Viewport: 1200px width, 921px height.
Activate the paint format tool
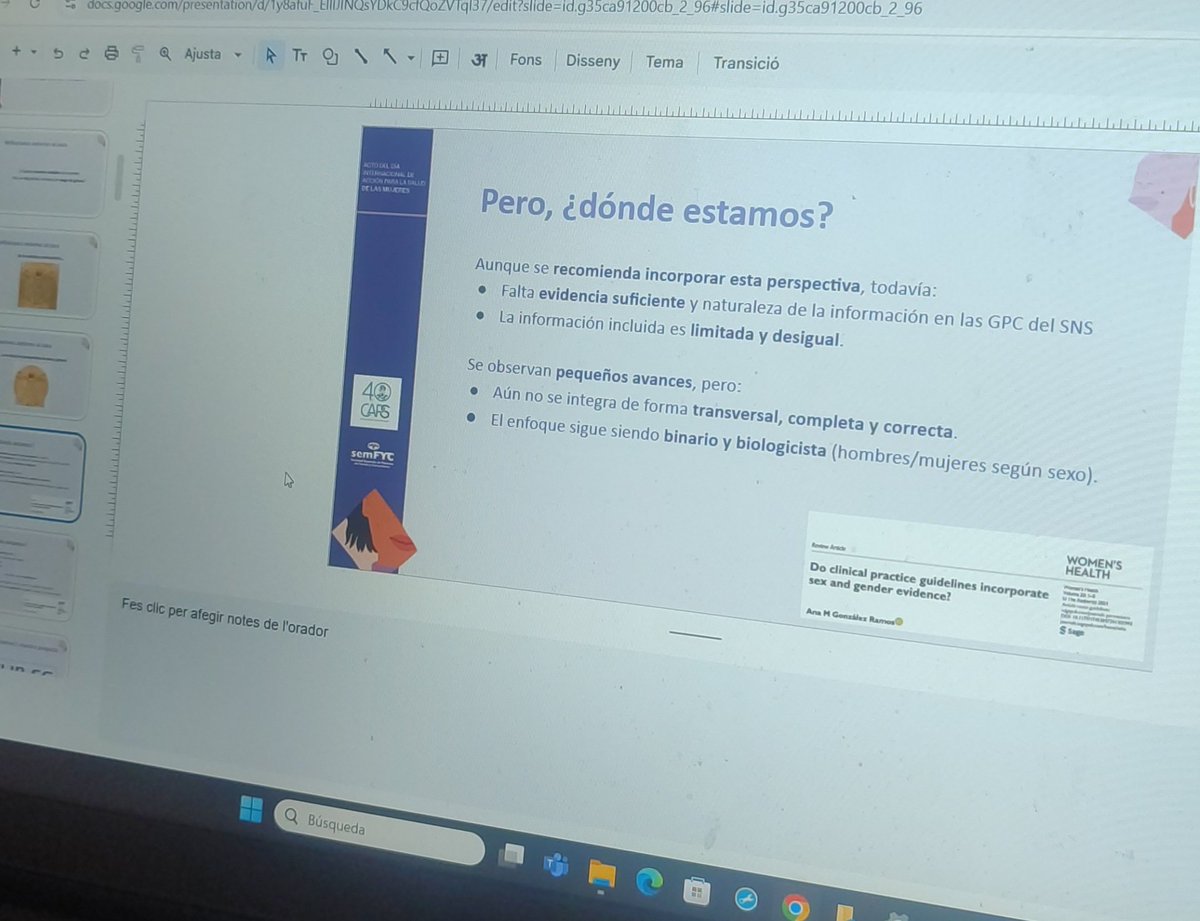[138, 54]
